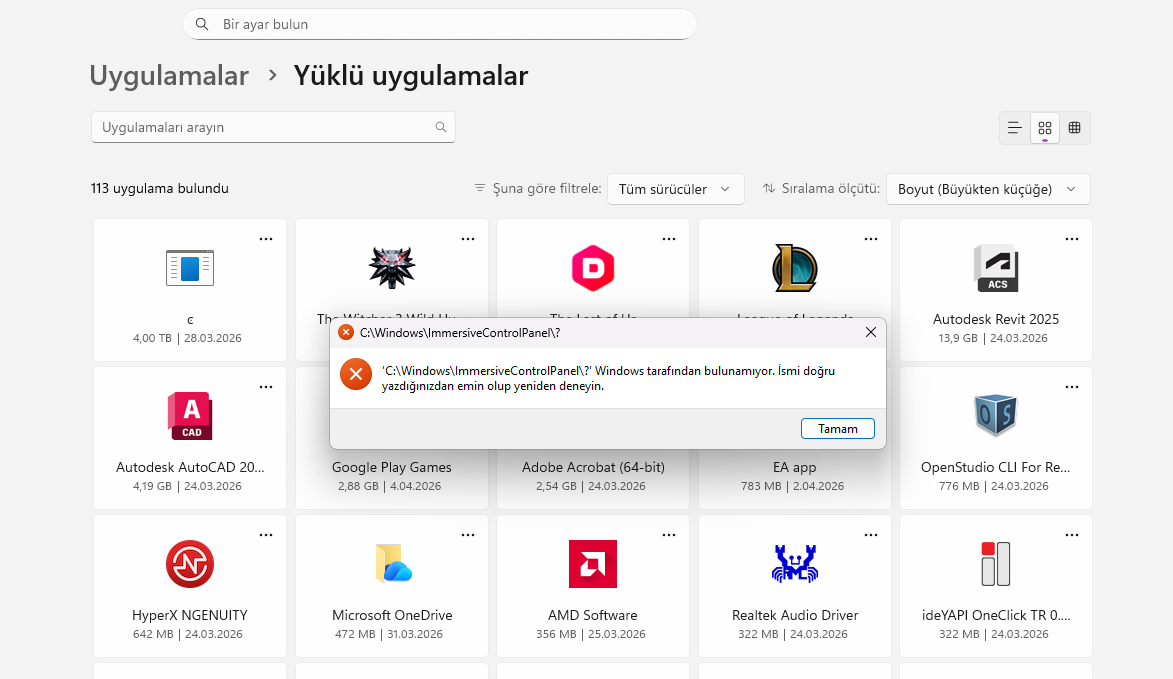Click the Yüklü uygulamalar heading
Image resolution: width=1173 pixels, height=679 pixels.
click(411, 76)
